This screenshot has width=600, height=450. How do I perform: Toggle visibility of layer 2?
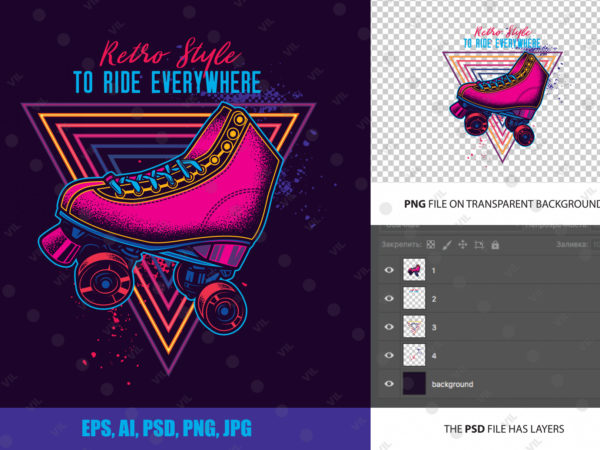point(389,298)
